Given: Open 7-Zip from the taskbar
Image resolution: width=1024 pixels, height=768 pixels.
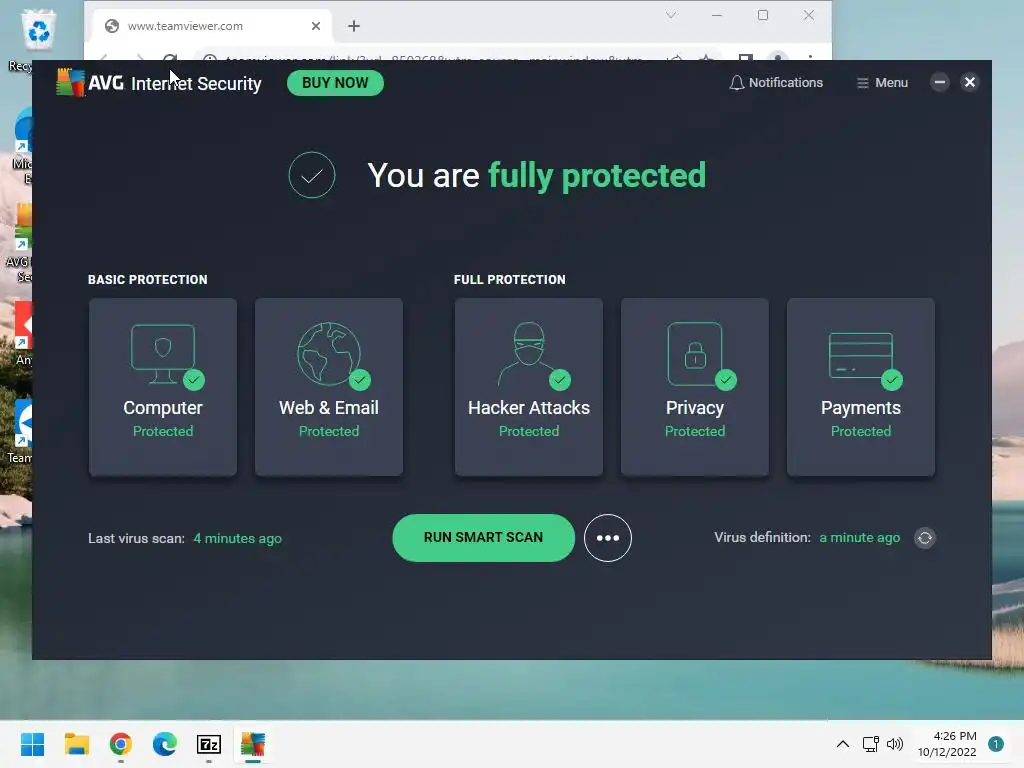Looking at the screenshot, I should (x=209, y=744).
